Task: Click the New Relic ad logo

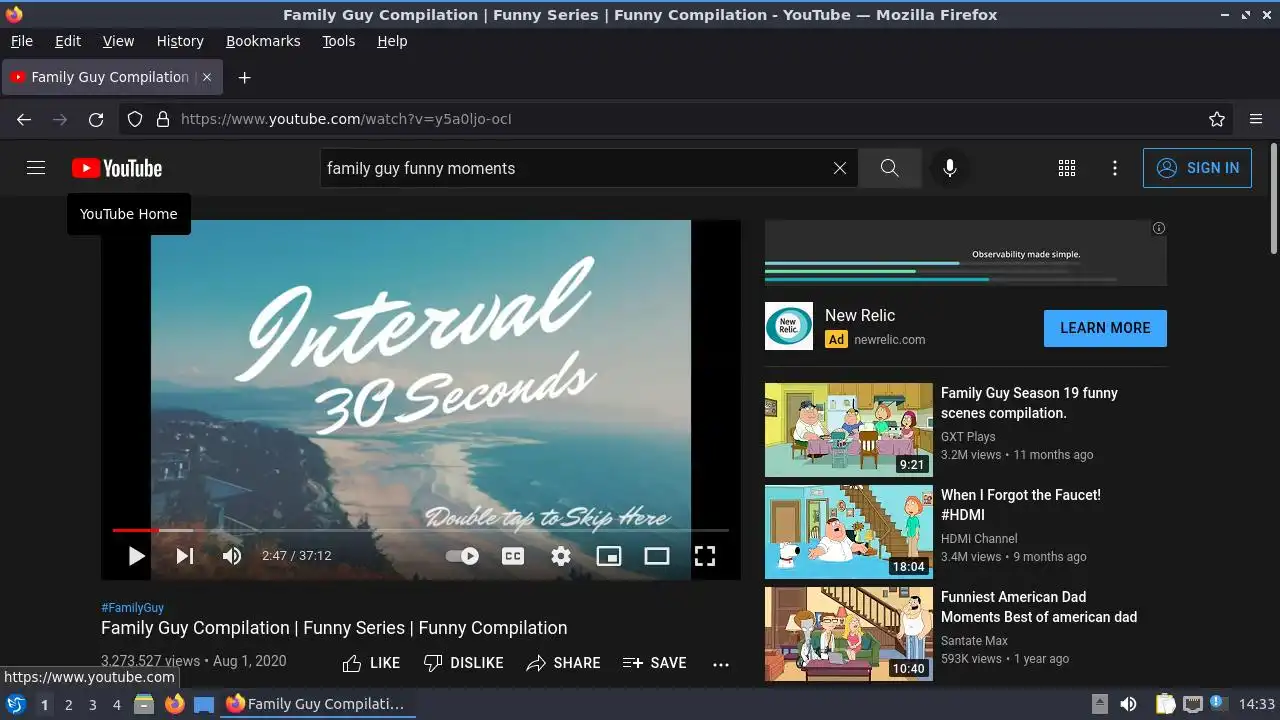Action: pos(789,326)
